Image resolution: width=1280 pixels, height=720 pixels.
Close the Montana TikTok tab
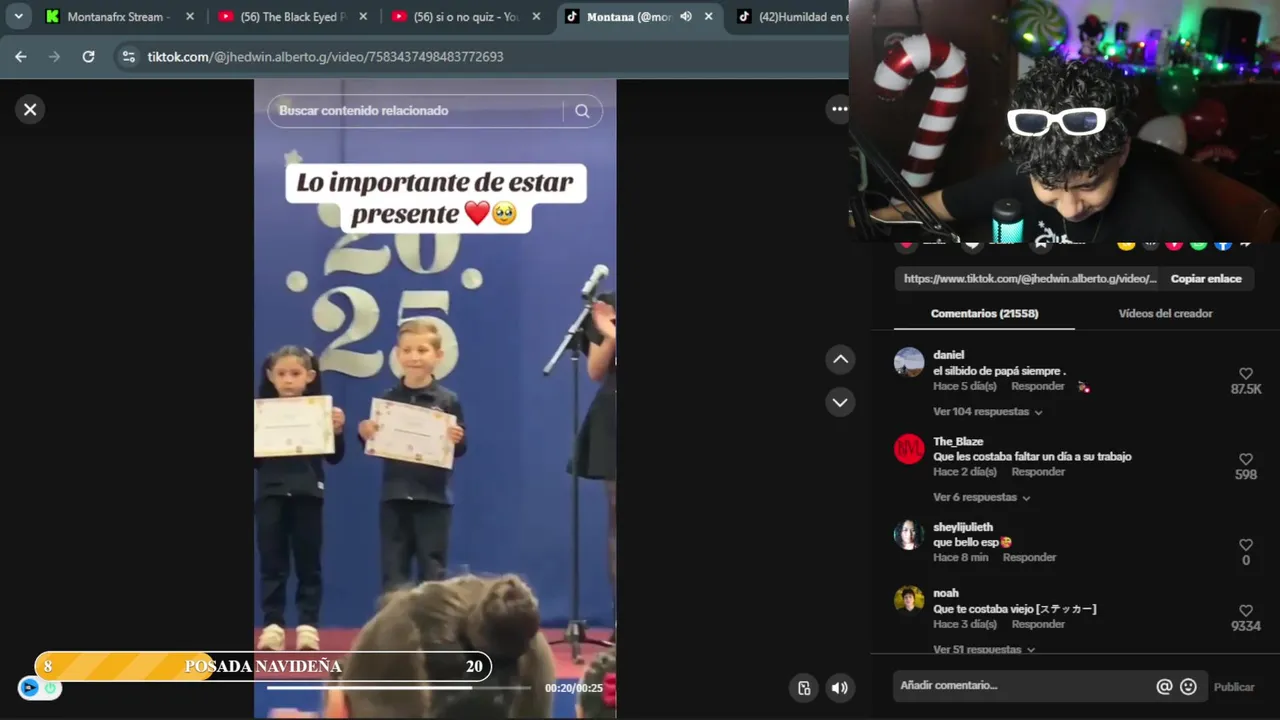point(709,17)
